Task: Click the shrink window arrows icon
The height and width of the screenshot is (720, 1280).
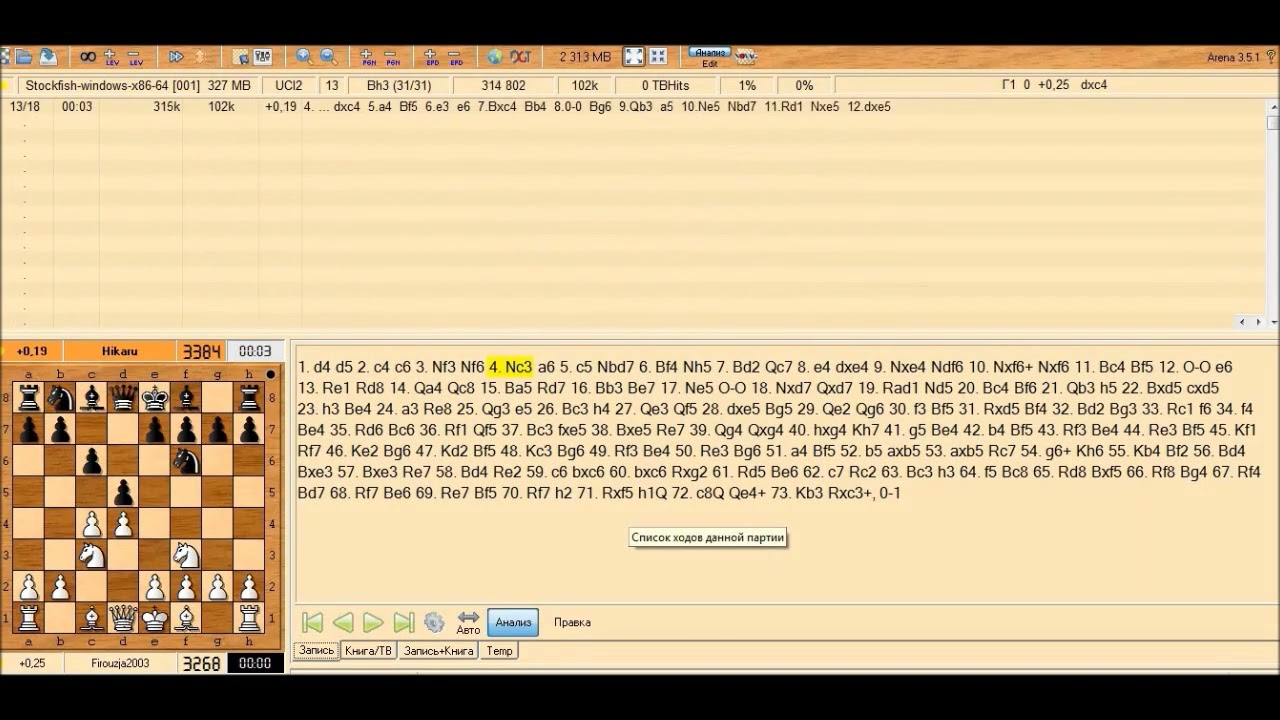Action: click(658, 57)
